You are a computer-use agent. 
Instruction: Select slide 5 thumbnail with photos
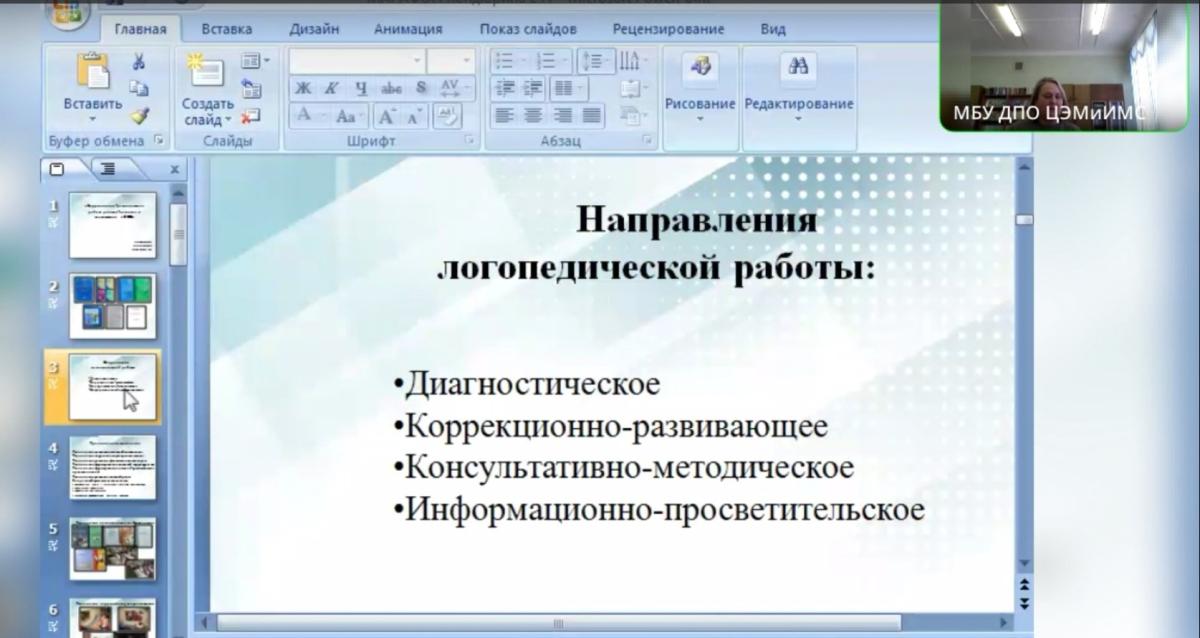pyautogui.click(x=113, y=548)
